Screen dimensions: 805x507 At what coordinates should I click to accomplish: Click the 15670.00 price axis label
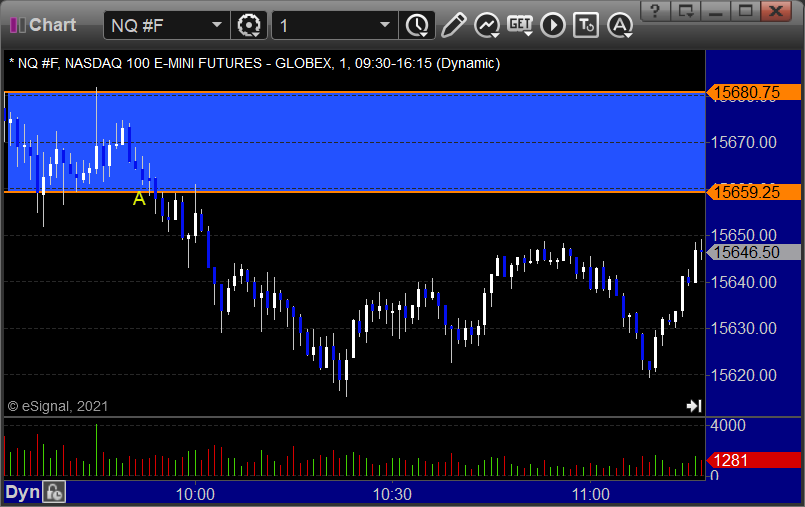click(x=743, y=142)
